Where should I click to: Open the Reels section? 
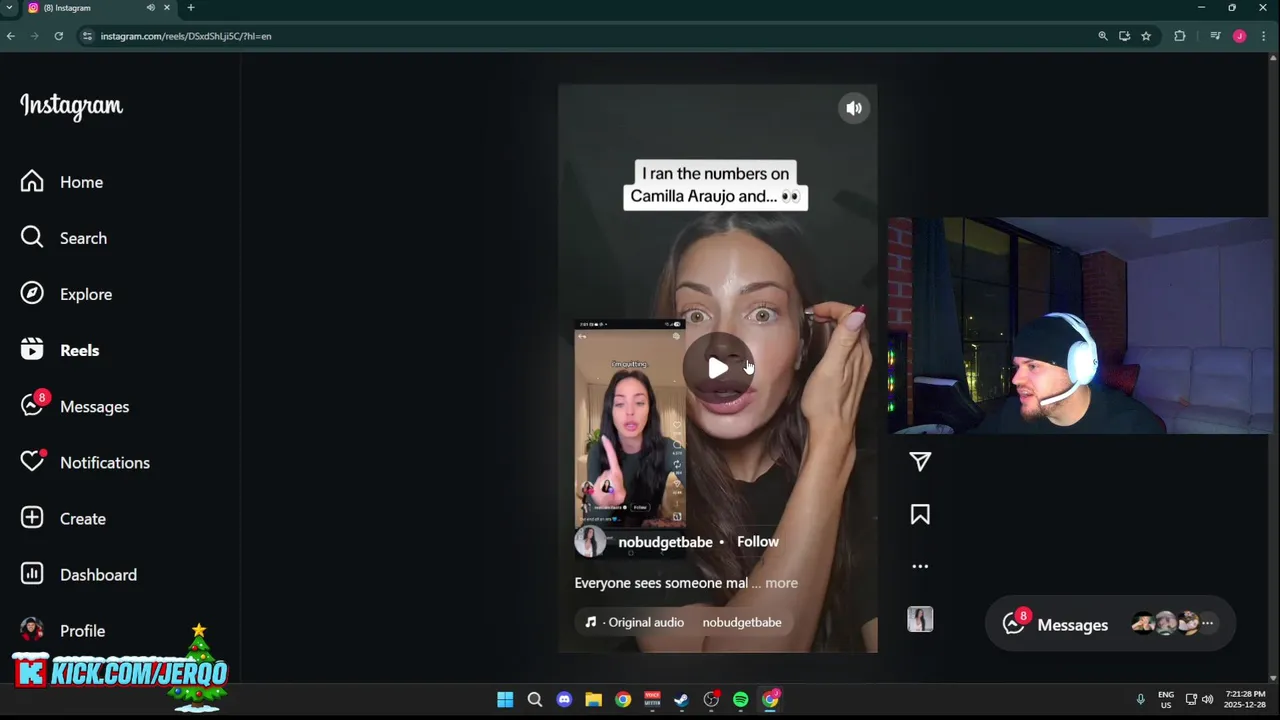60,350
